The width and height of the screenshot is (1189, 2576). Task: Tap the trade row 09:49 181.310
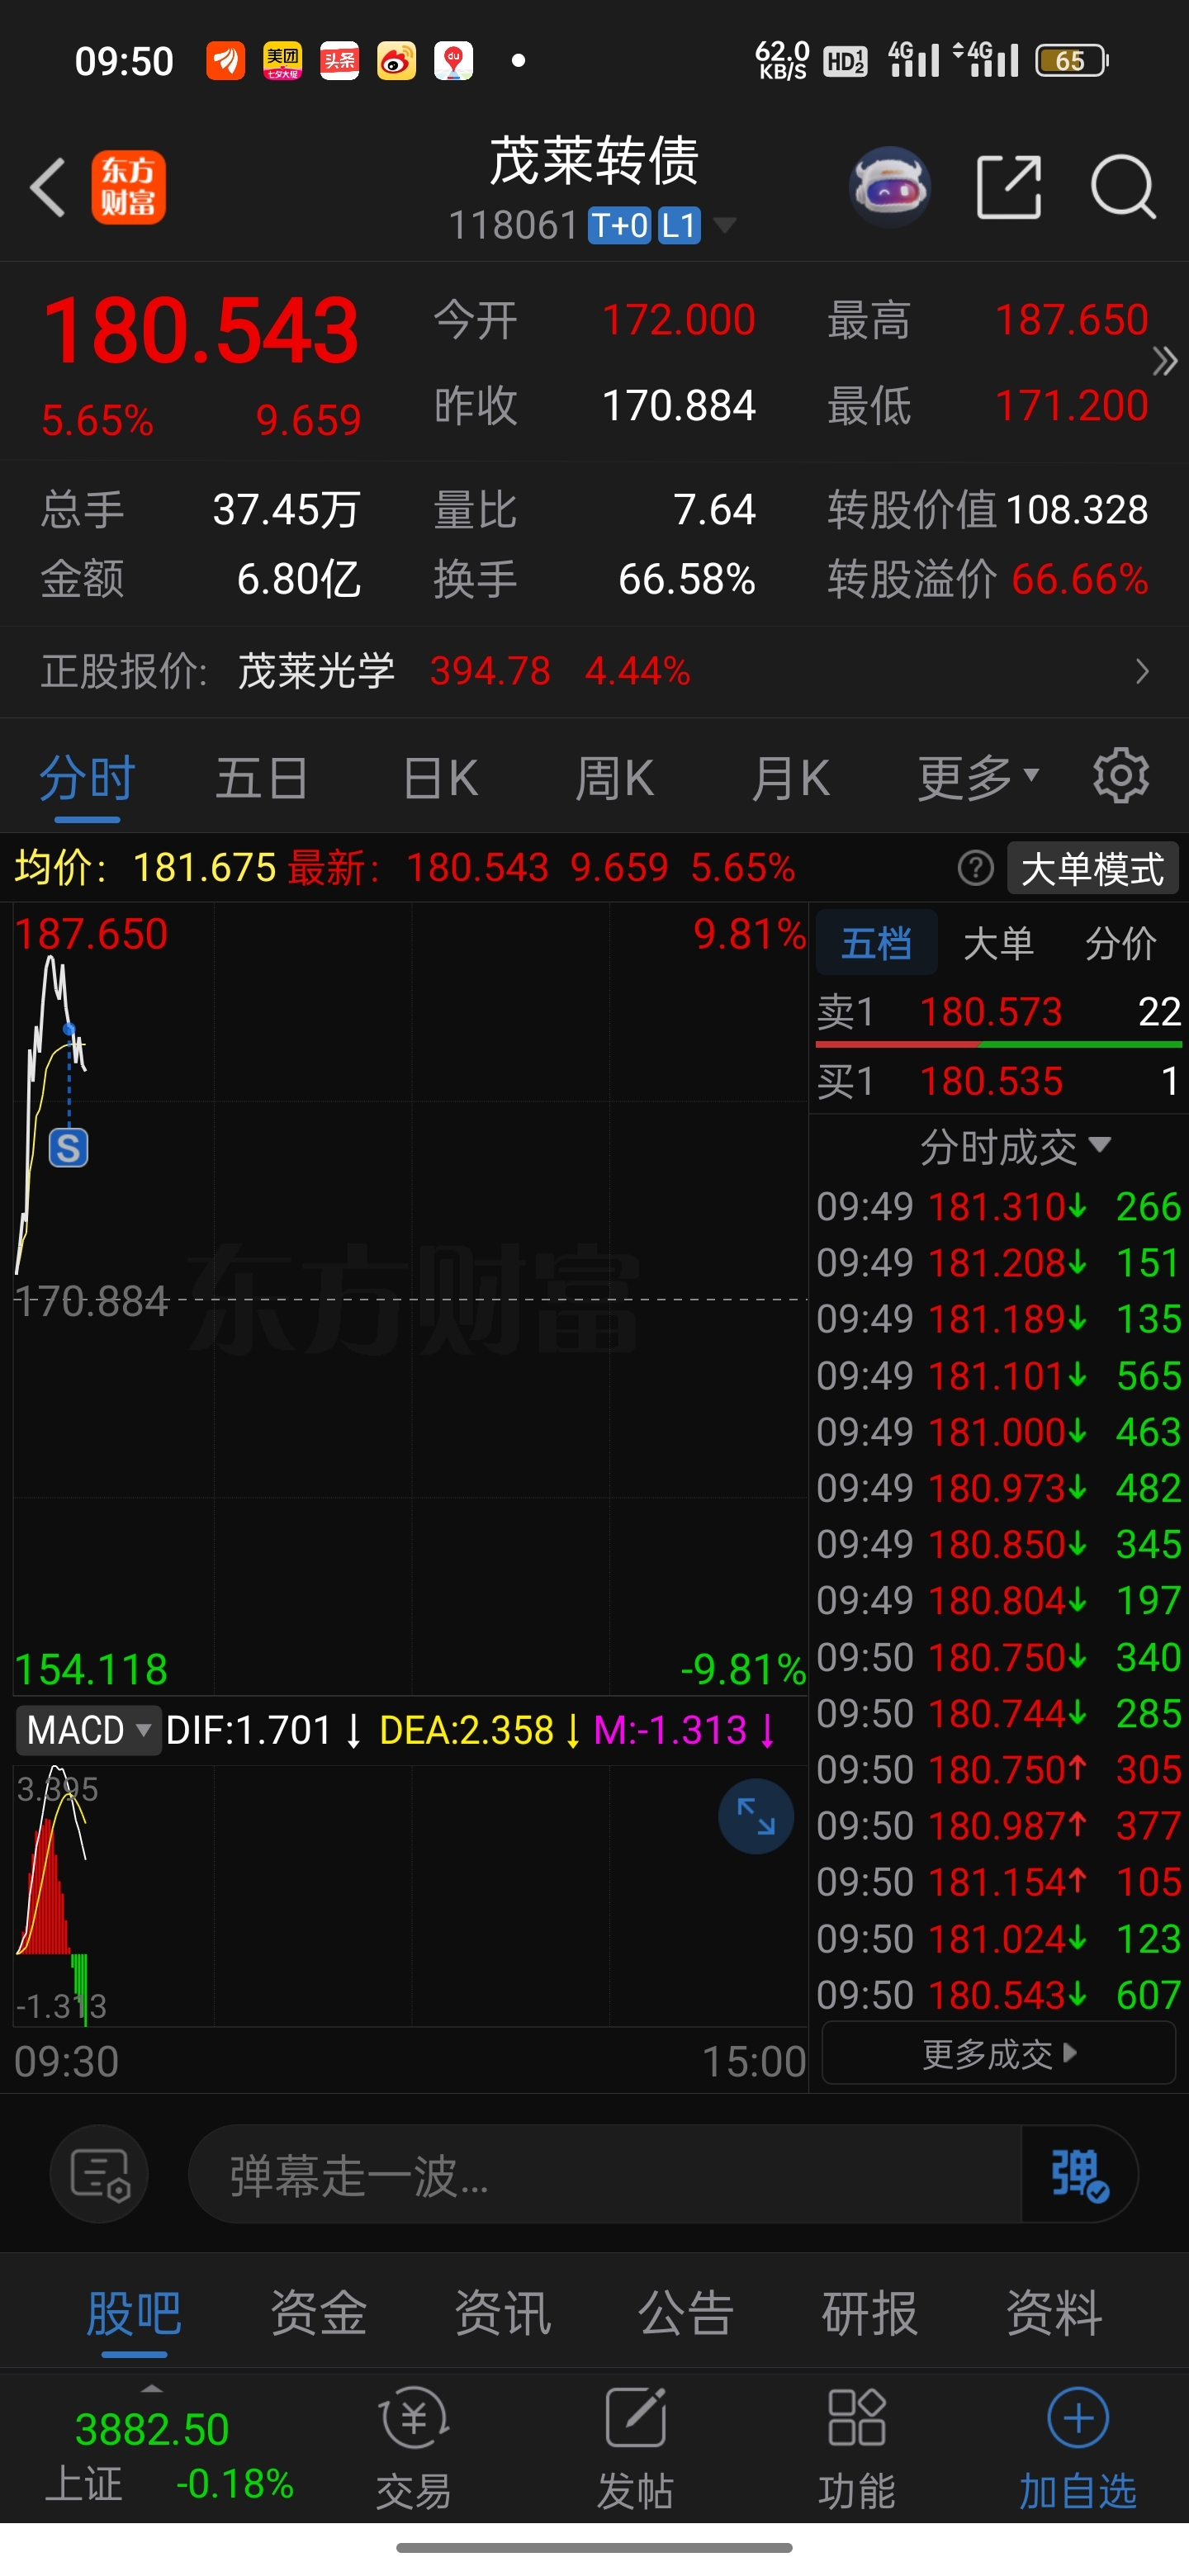(998, 1207)
